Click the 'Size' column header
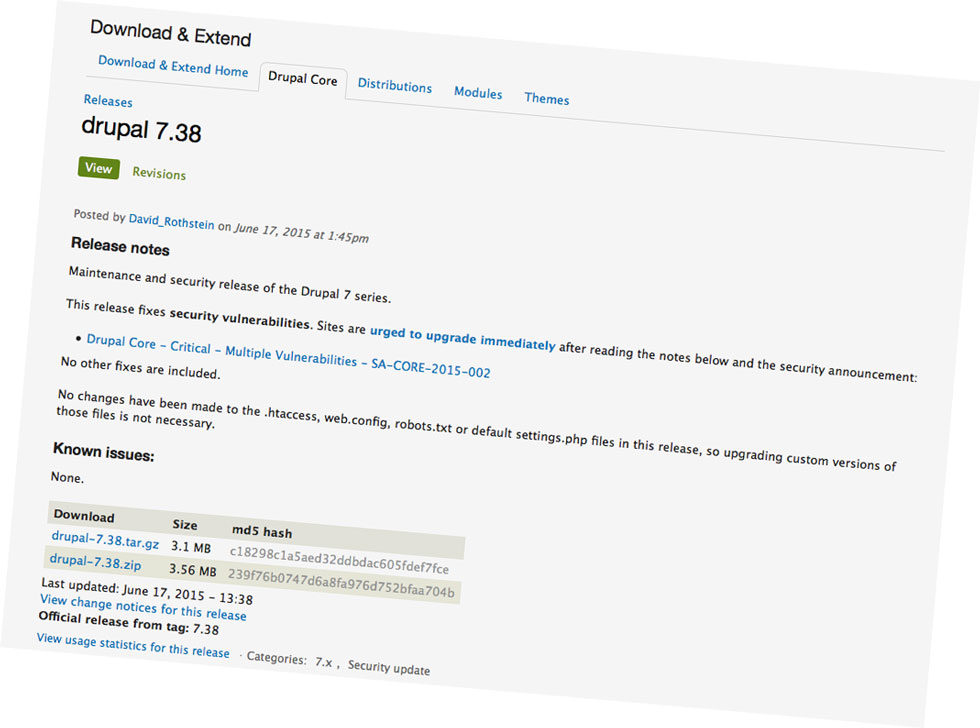The image size is (980, 728). click(185, 524)
